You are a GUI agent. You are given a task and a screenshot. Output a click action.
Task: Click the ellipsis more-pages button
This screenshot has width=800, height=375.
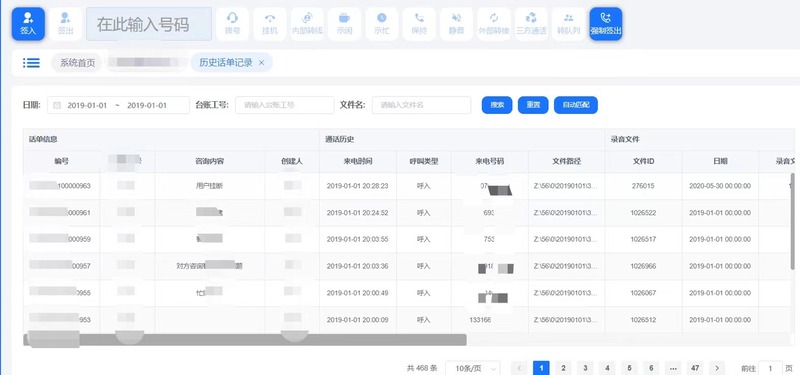point(673,368)
